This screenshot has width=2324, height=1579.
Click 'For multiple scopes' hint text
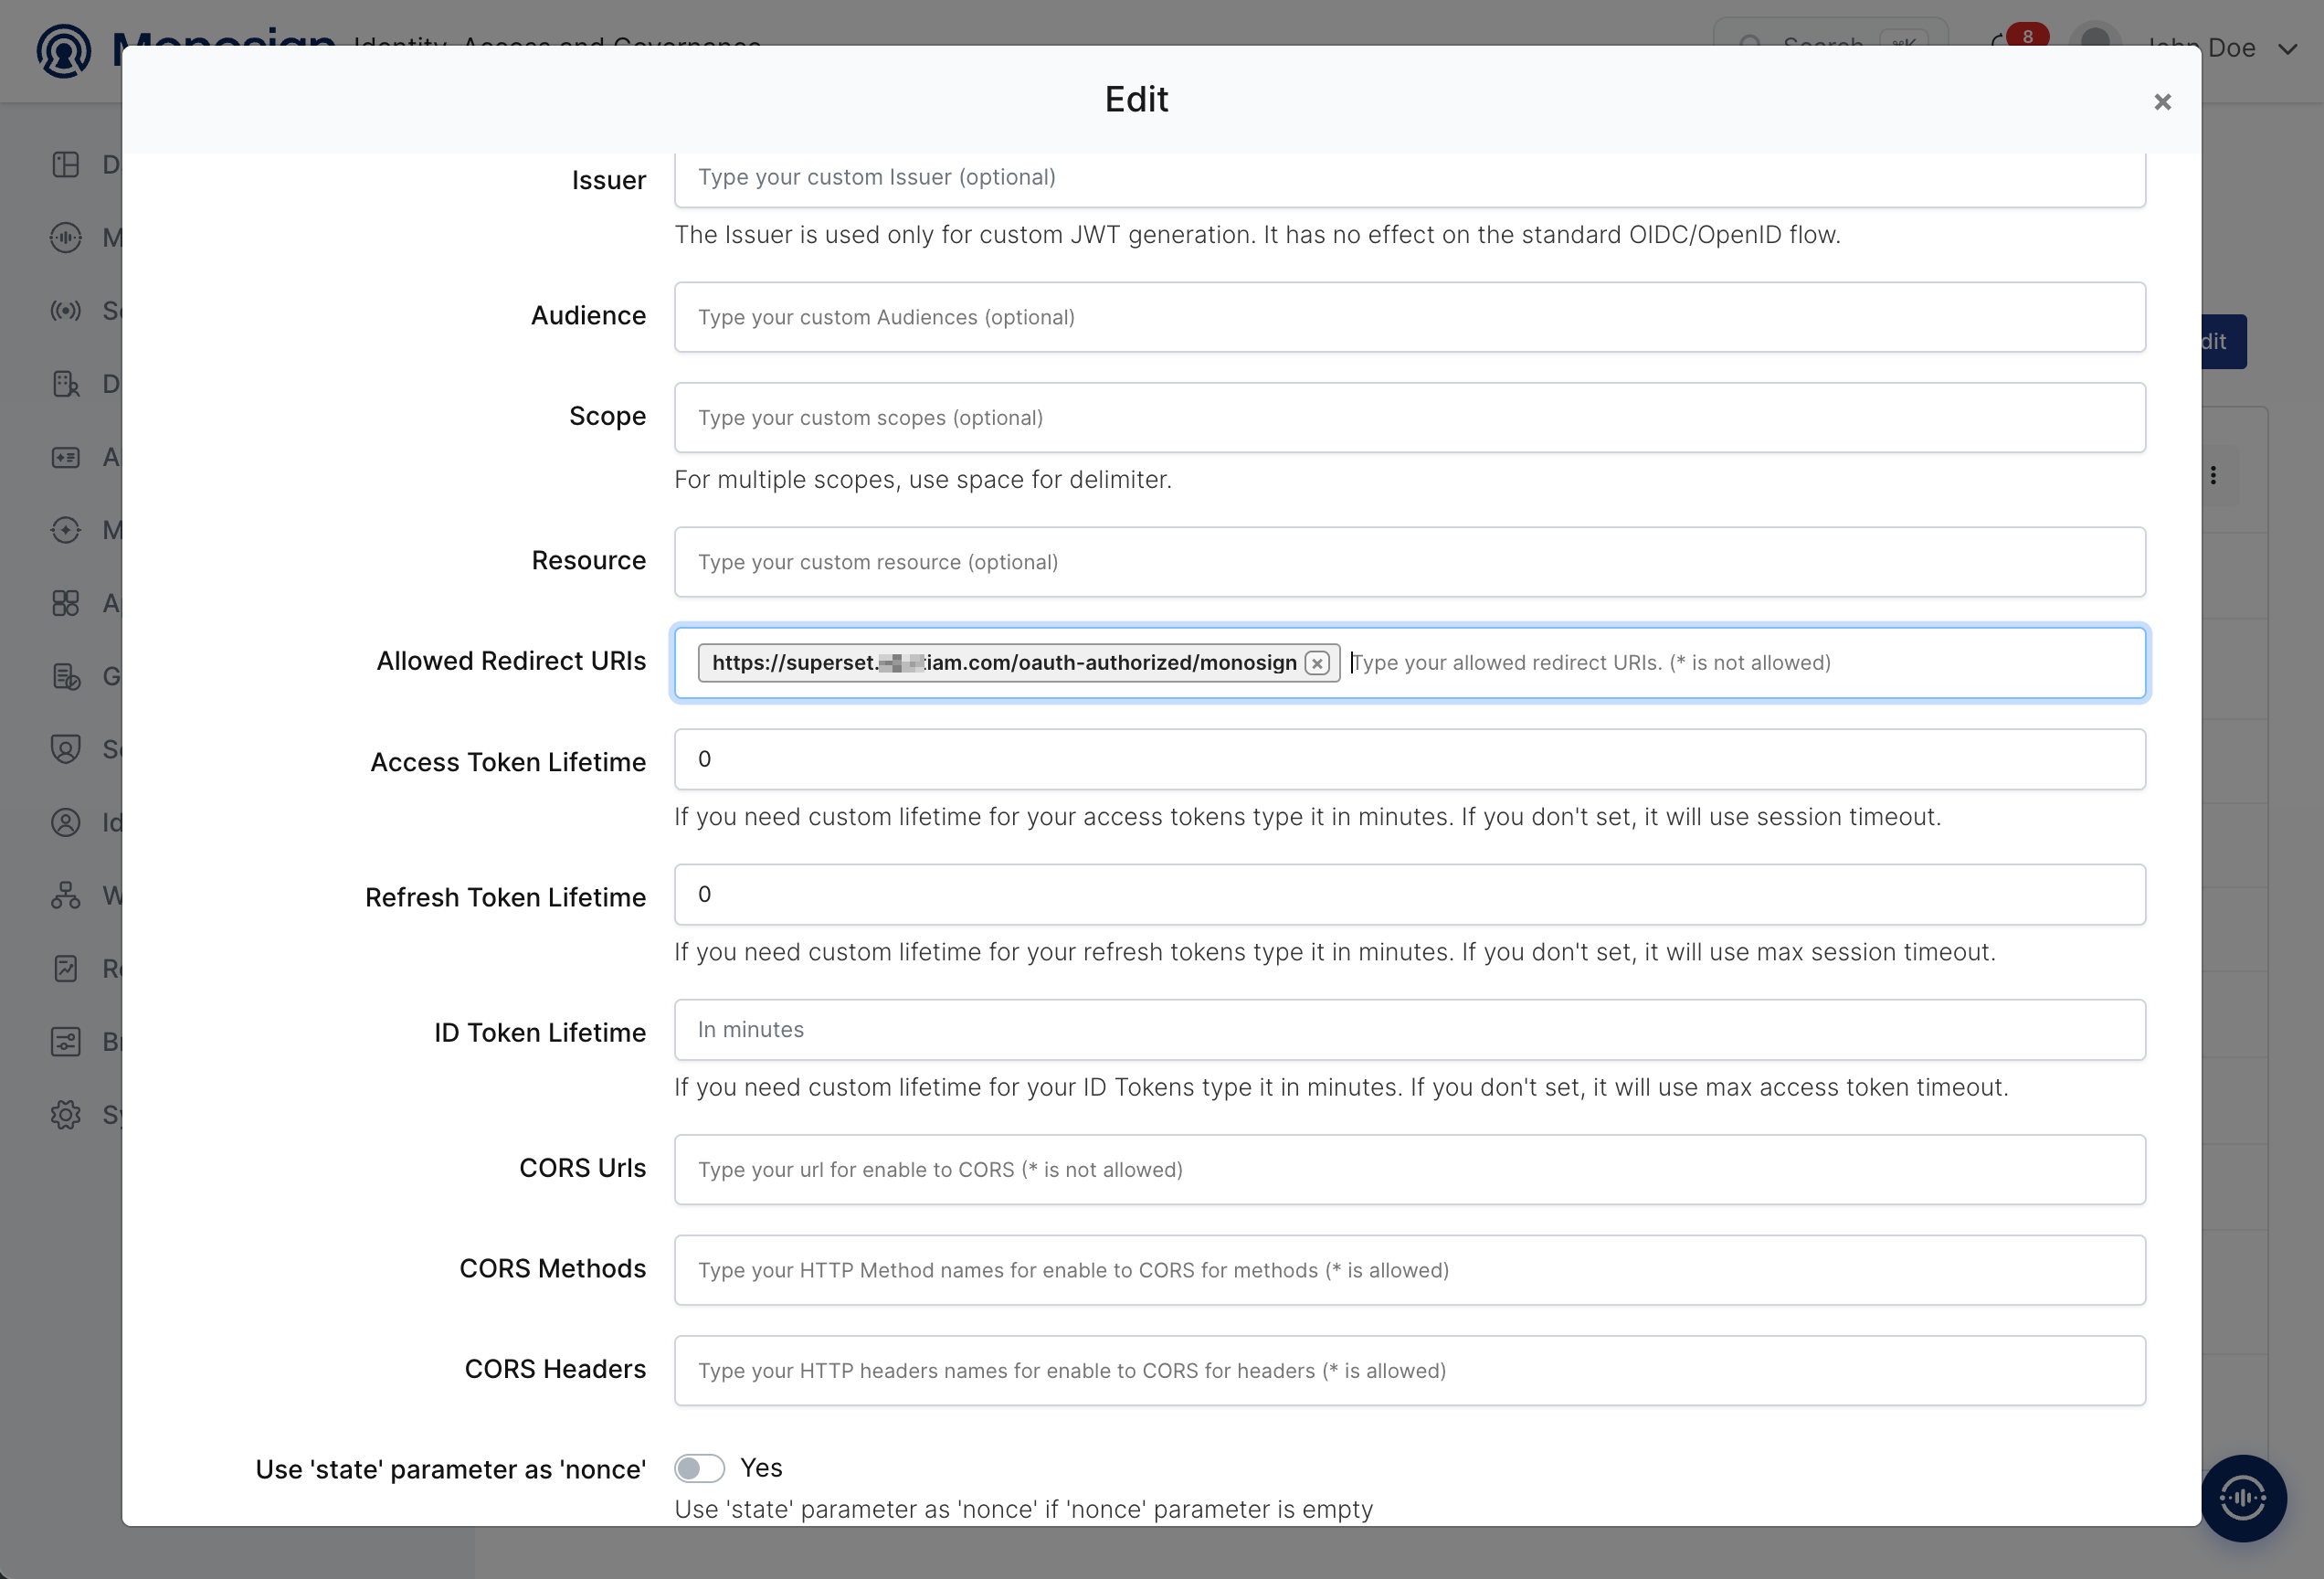click(923, 480)
